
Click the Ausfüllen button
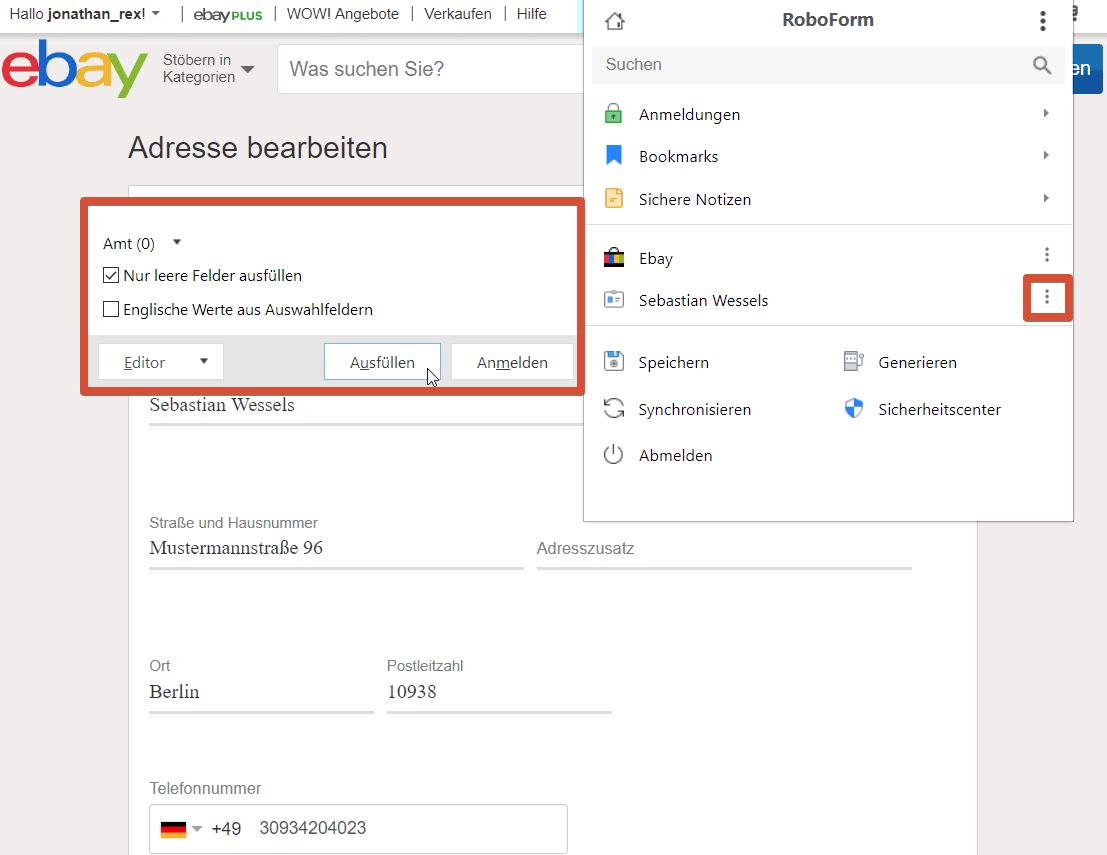(382, 362)
